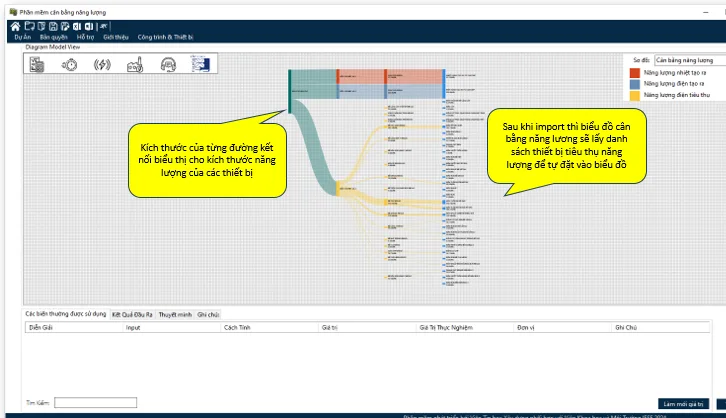Click the red Năng lượng nhiệt tạo ra swatch
The width and height of the screenshot is (726, 418).
click(x=635, y=73)
